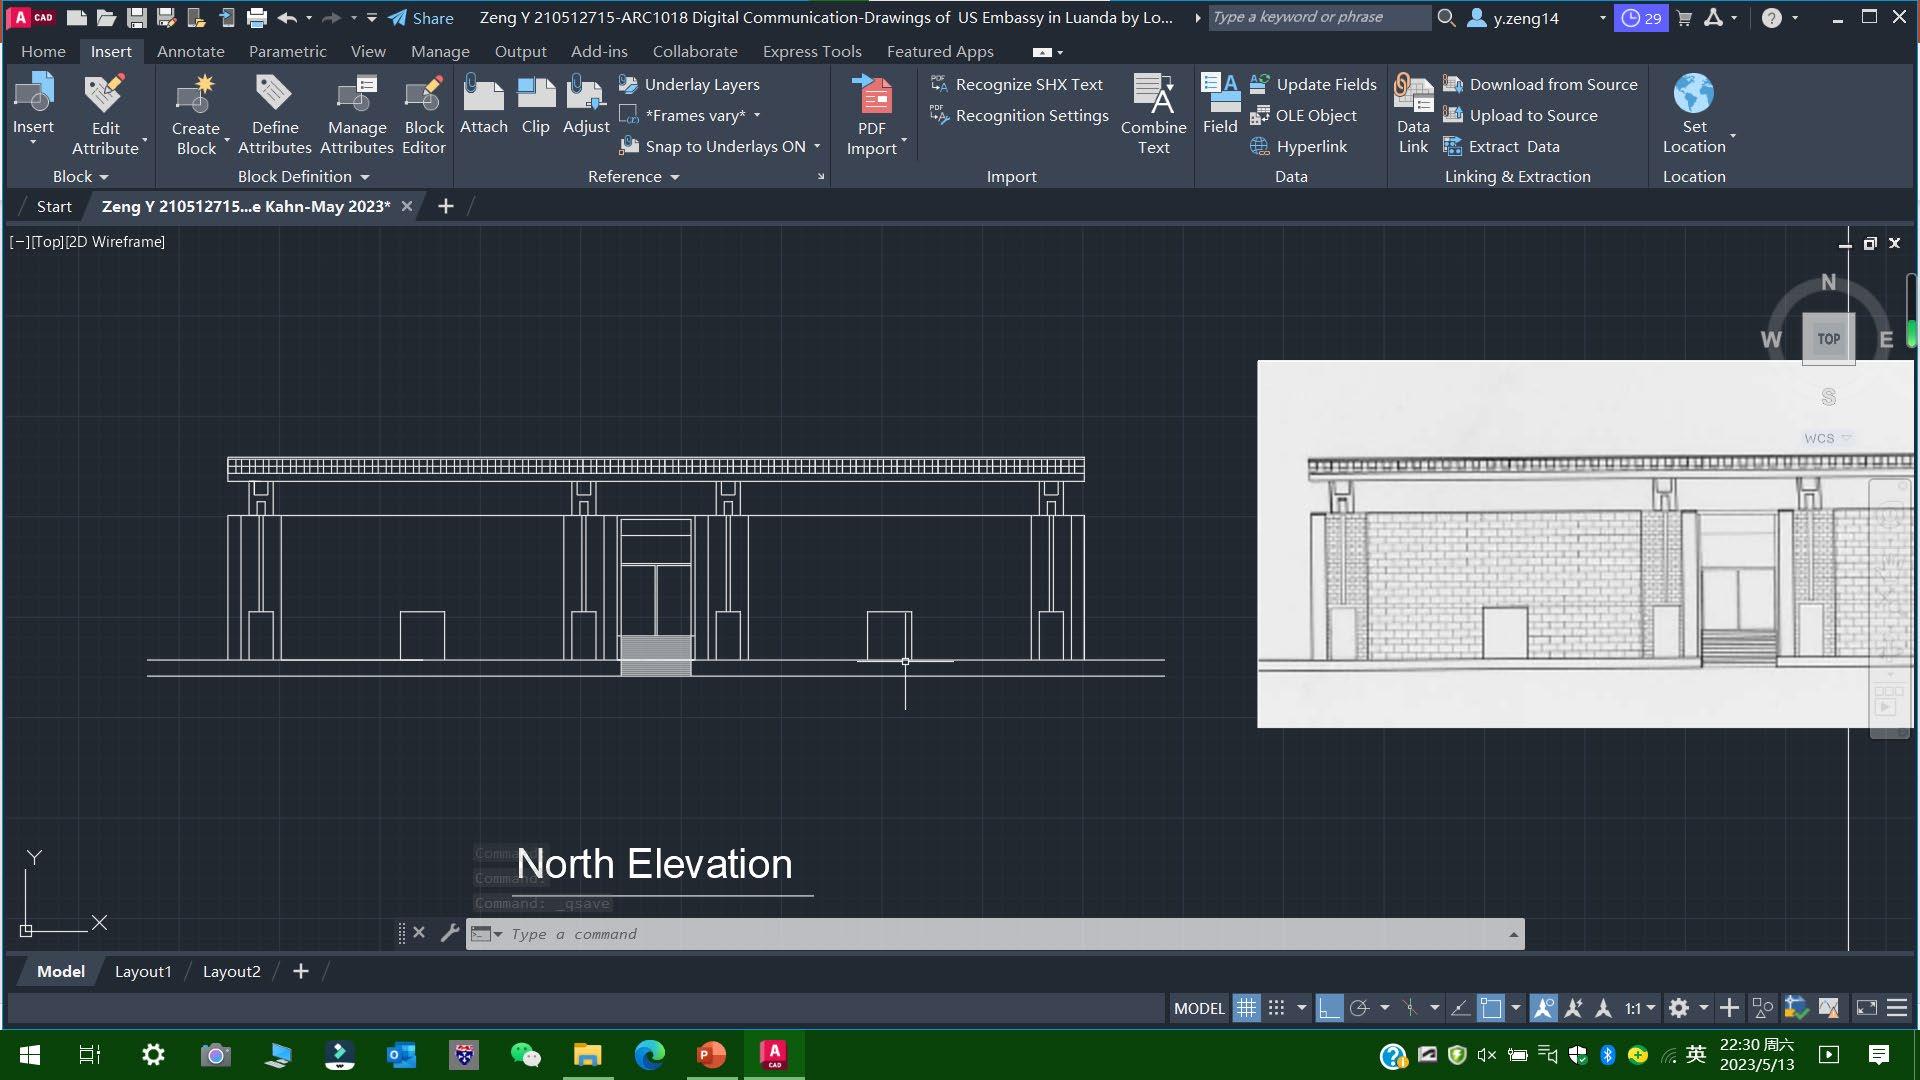Screen dimensions: 1920x1080
Task: Expand the Block panel dropdown
Action: tap(81, 176)
